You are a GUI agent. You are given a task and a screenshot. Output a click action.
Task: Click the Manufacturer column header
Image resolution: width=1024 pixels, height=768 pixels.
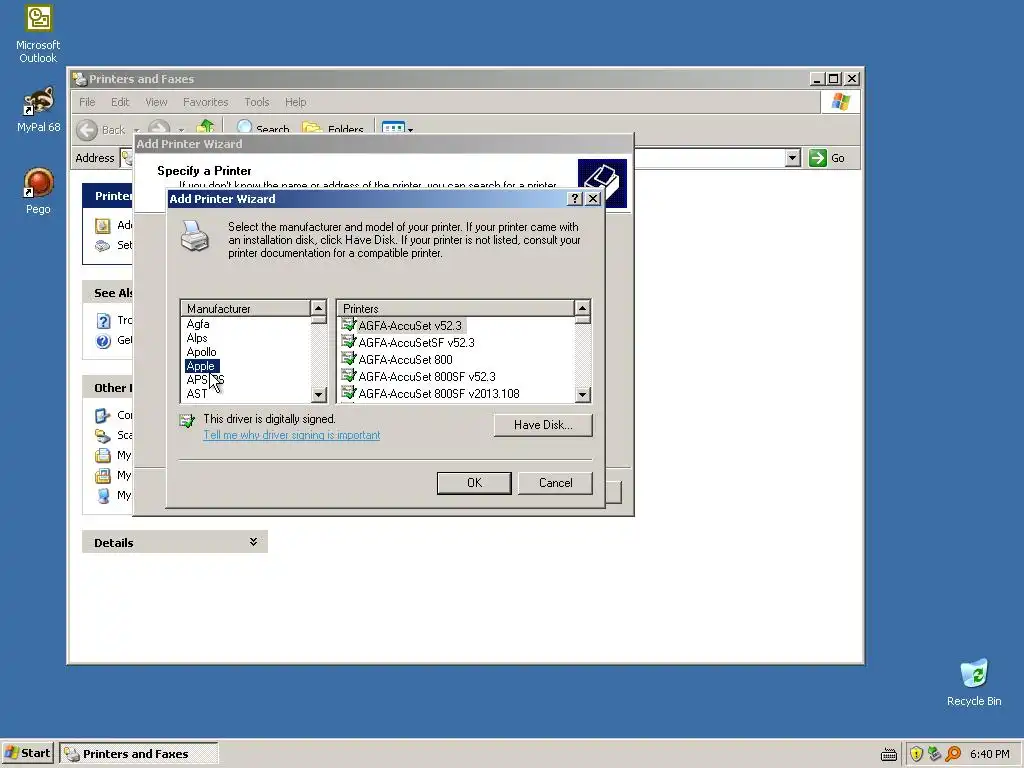245,308
